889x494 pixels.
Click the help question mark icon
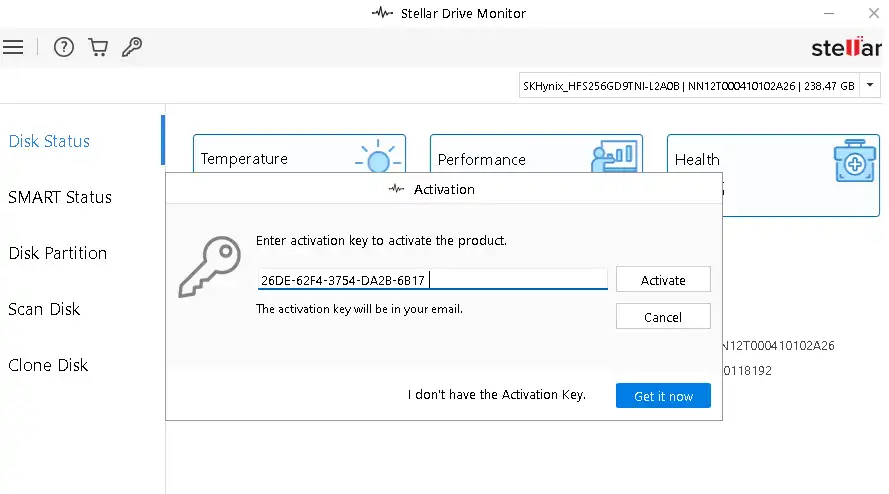(x=64, y=47)
